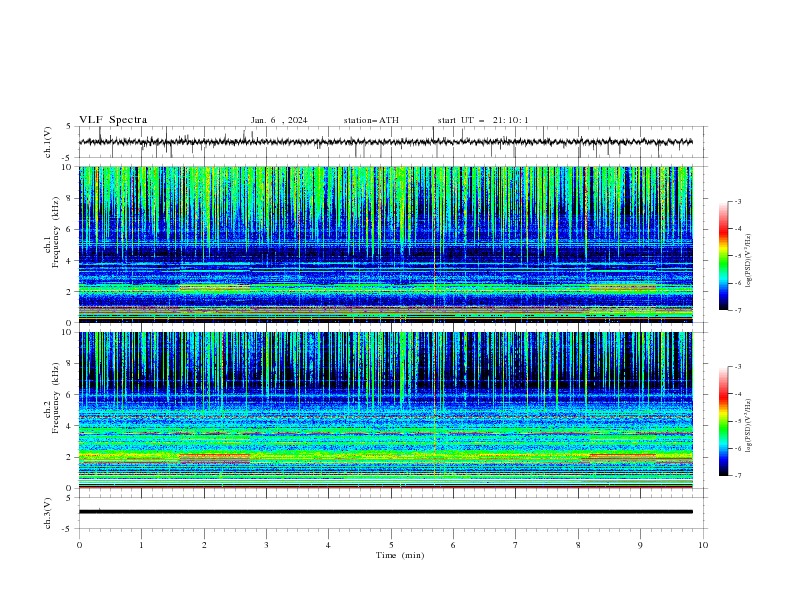
Task: Click time axis tick label "5"
Action: tap(391, 545)
